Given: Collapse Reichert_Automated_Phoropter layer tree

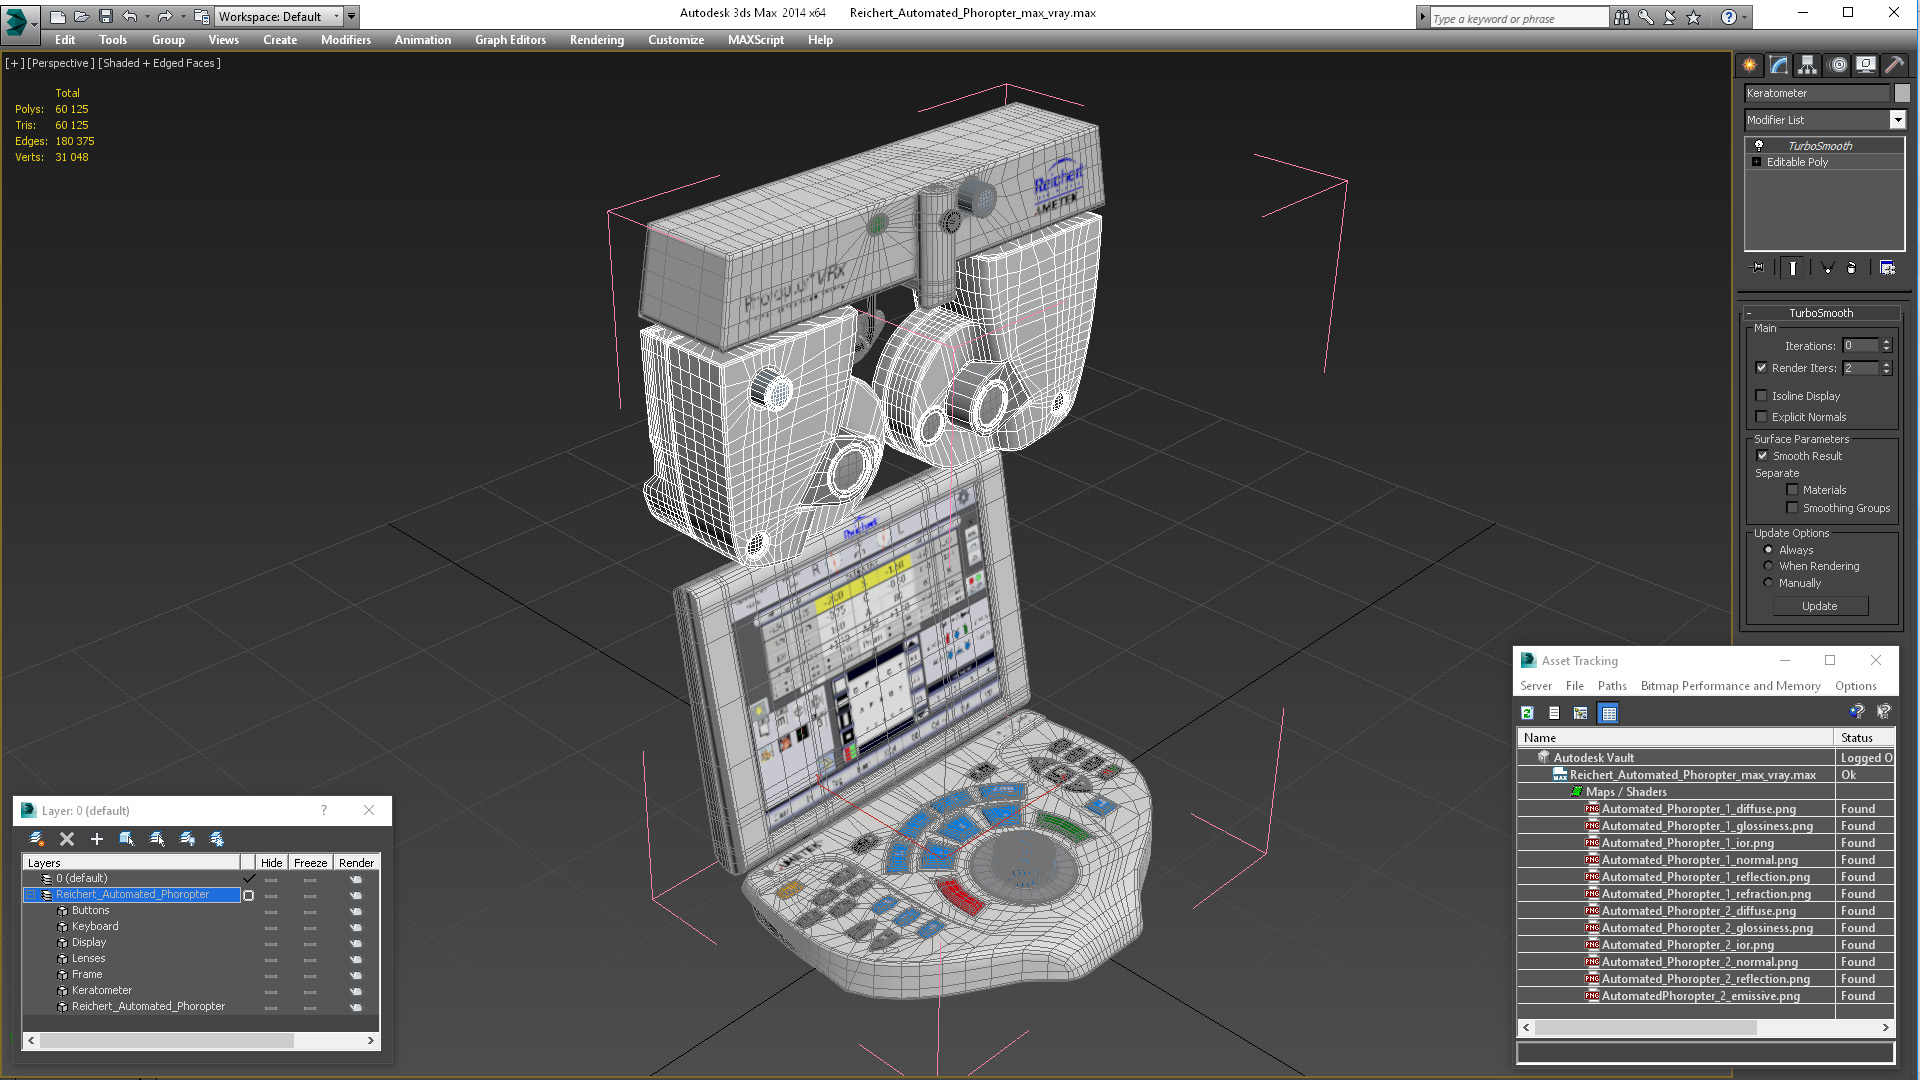Looking at the screenshot, I should pyautogui.click(x=31, y=895).
